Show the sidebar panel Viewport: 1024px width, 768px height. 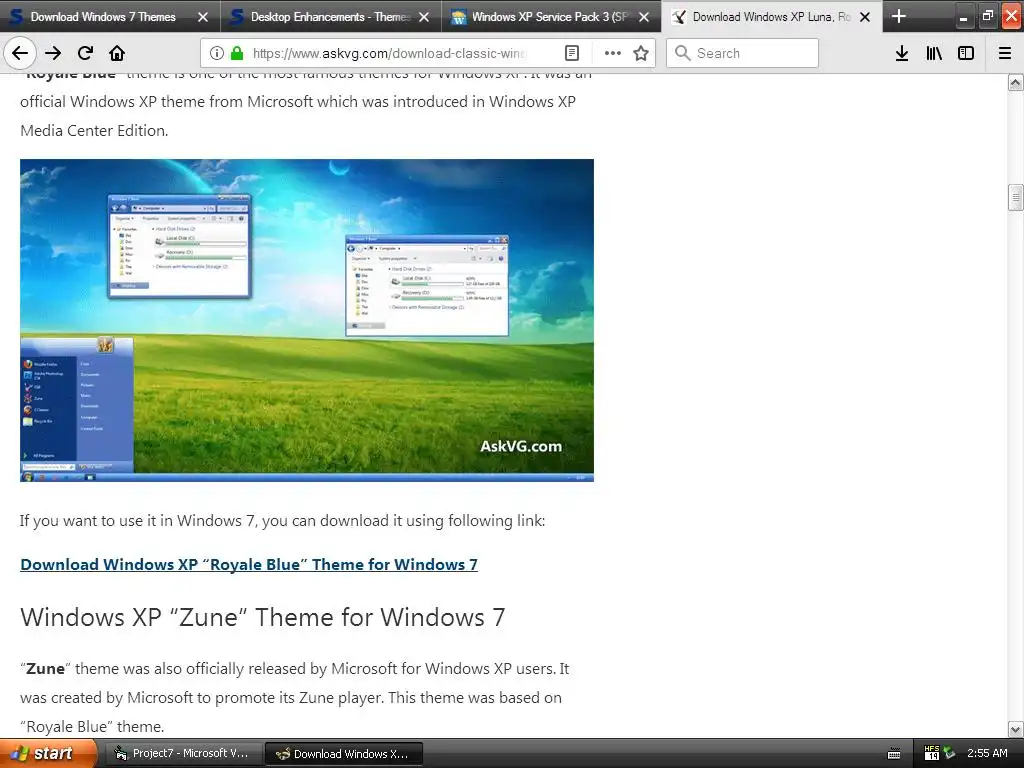coord(966,54)
